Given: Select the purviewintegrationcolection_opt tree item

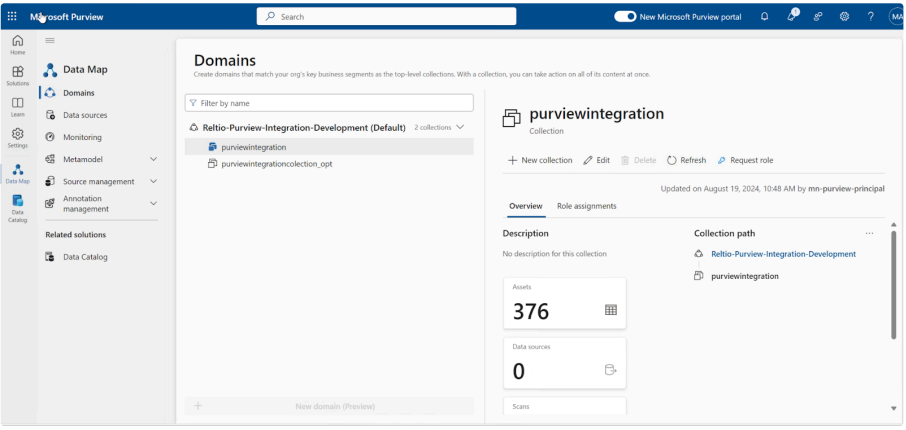Looking at the screenshot, I should coord(276,164).
